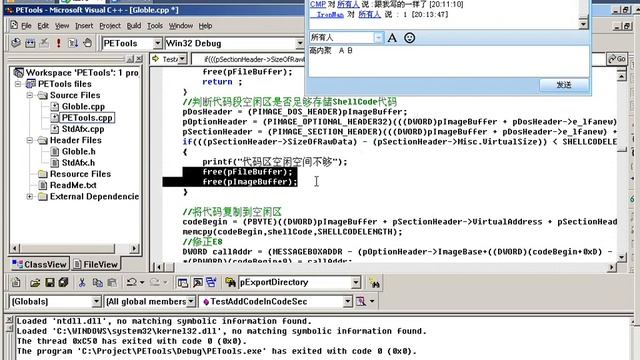Image resolution: width=640 pixels, height=360 pixels.
Task: Toggle the Workspace window icon
Action: 183,282
